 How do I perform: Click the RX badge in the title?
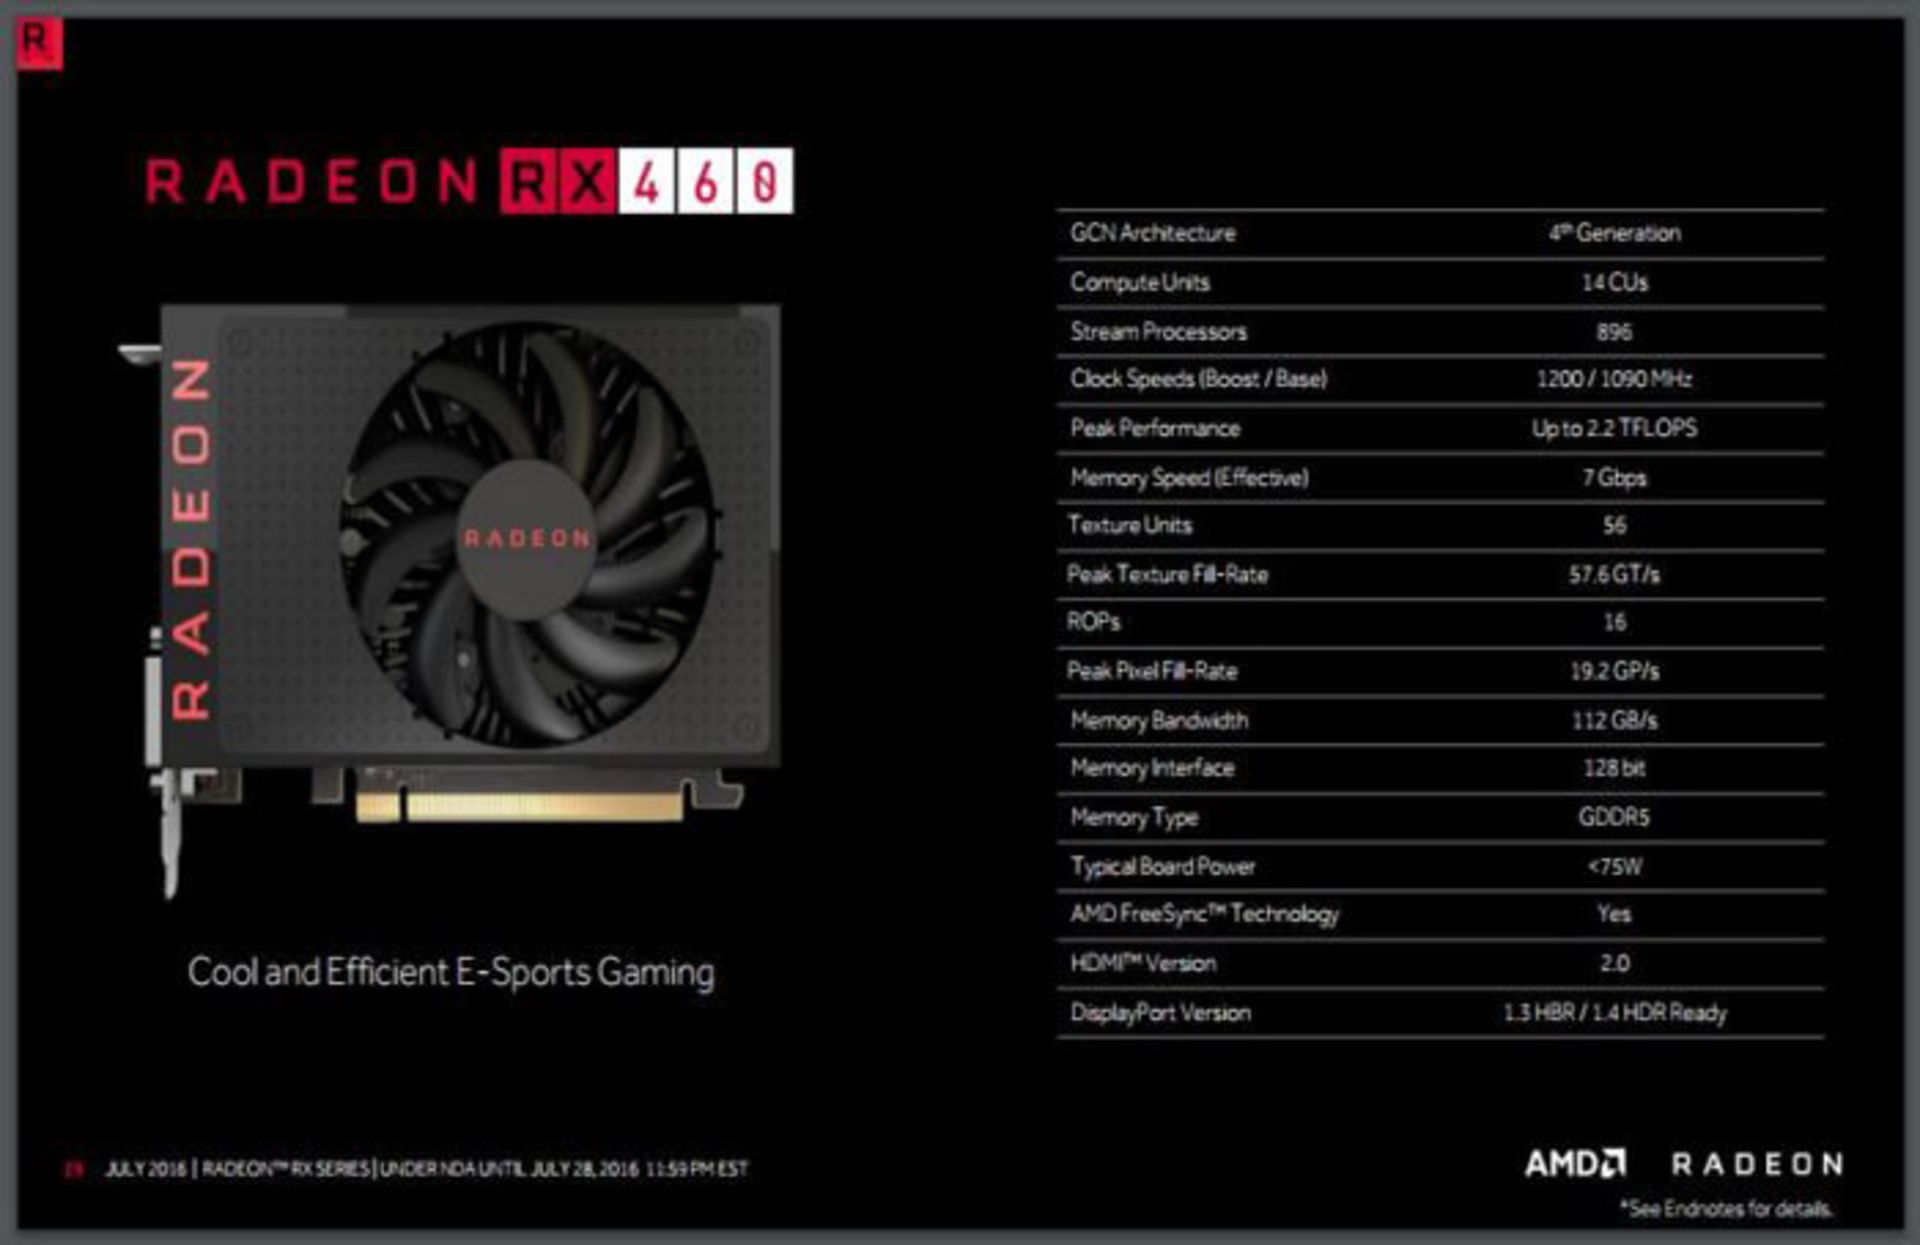(558, 181)
